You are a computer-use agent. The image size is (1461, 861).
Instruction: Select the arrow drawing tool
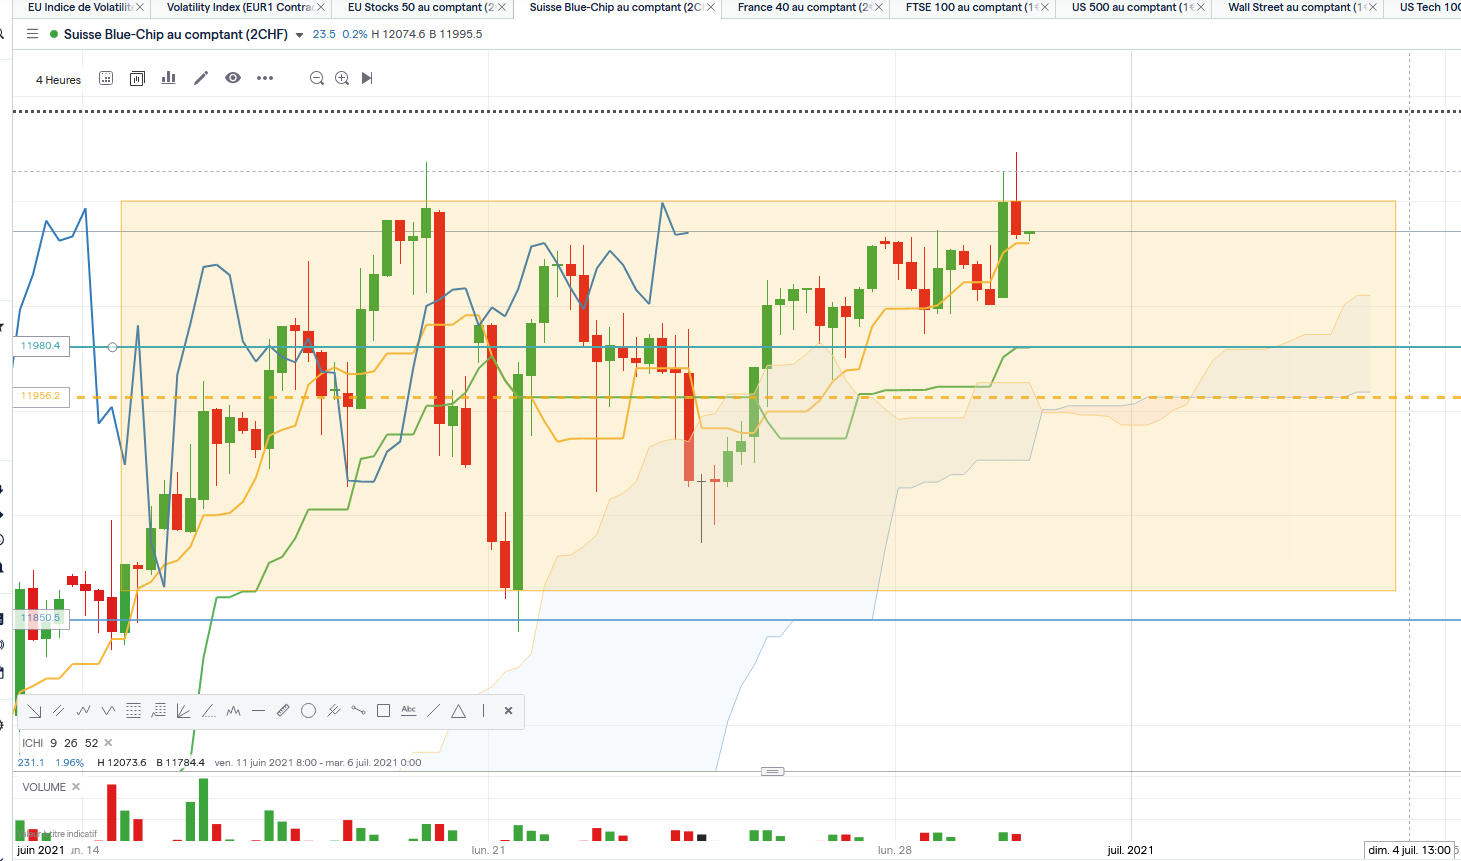click(34, 711)
